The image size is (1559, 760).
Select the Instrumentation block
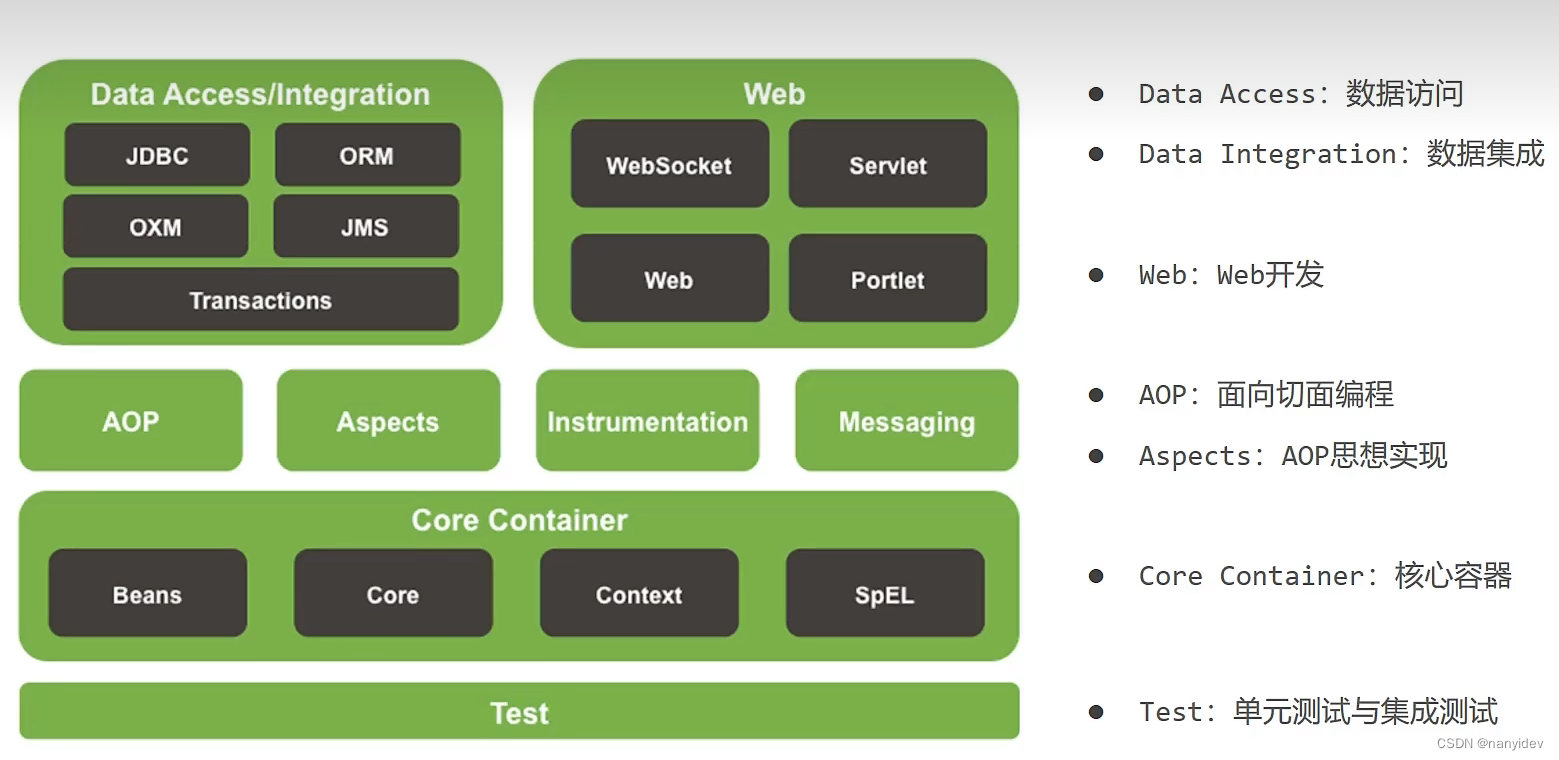[647, 420]
